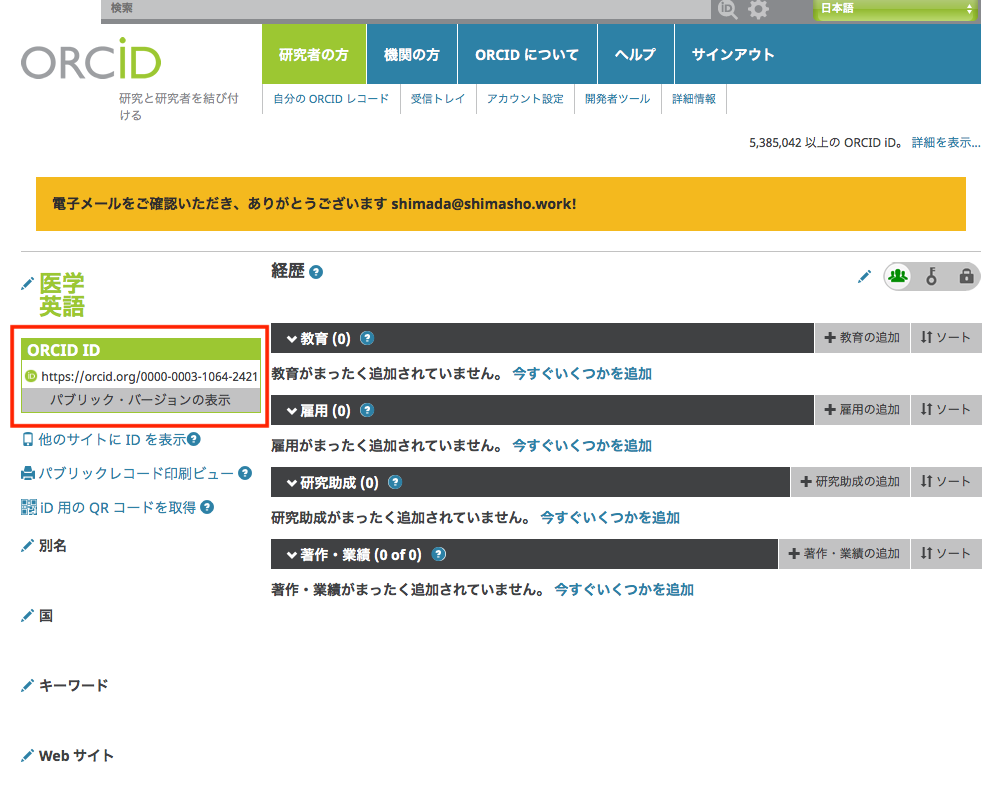
Task: Click サインアウト to sign out
Action: click(733, 55)
